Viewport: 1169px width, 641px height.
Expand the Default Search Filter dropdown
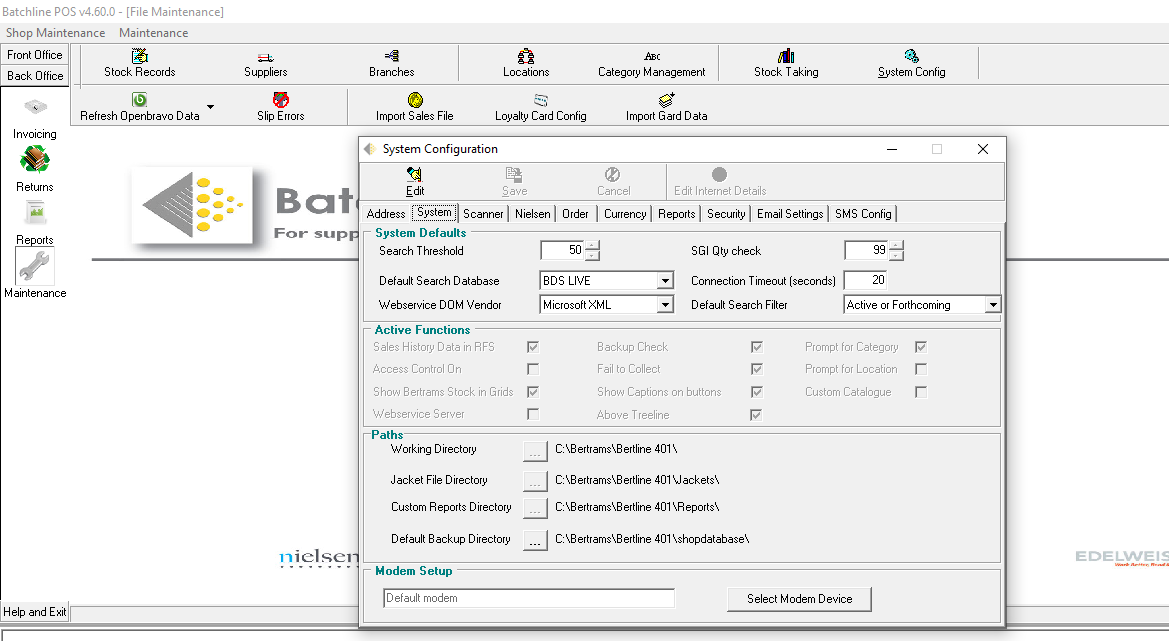[992, 305]
